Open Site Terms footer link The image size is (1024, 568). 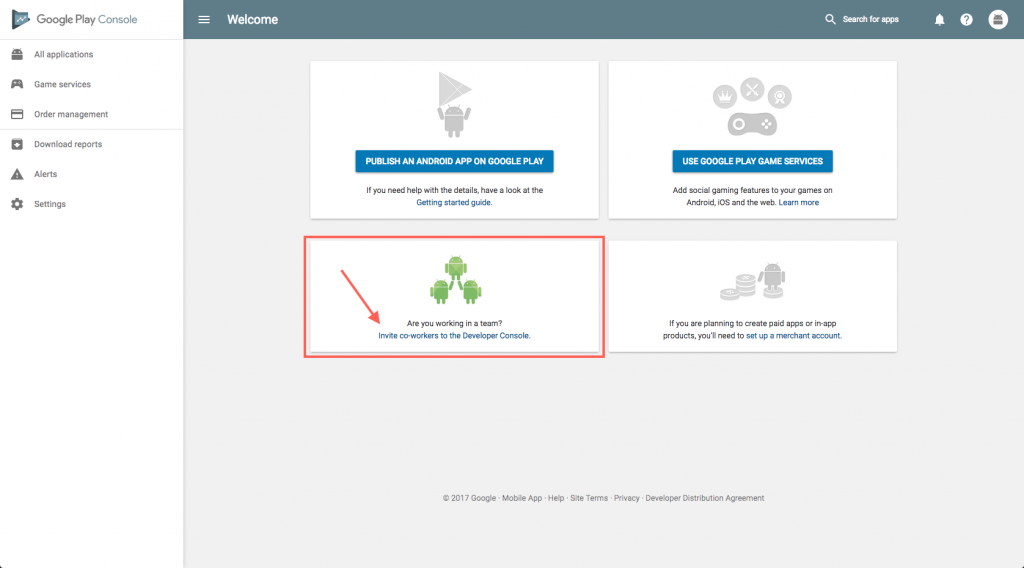[x=588, y=498]
